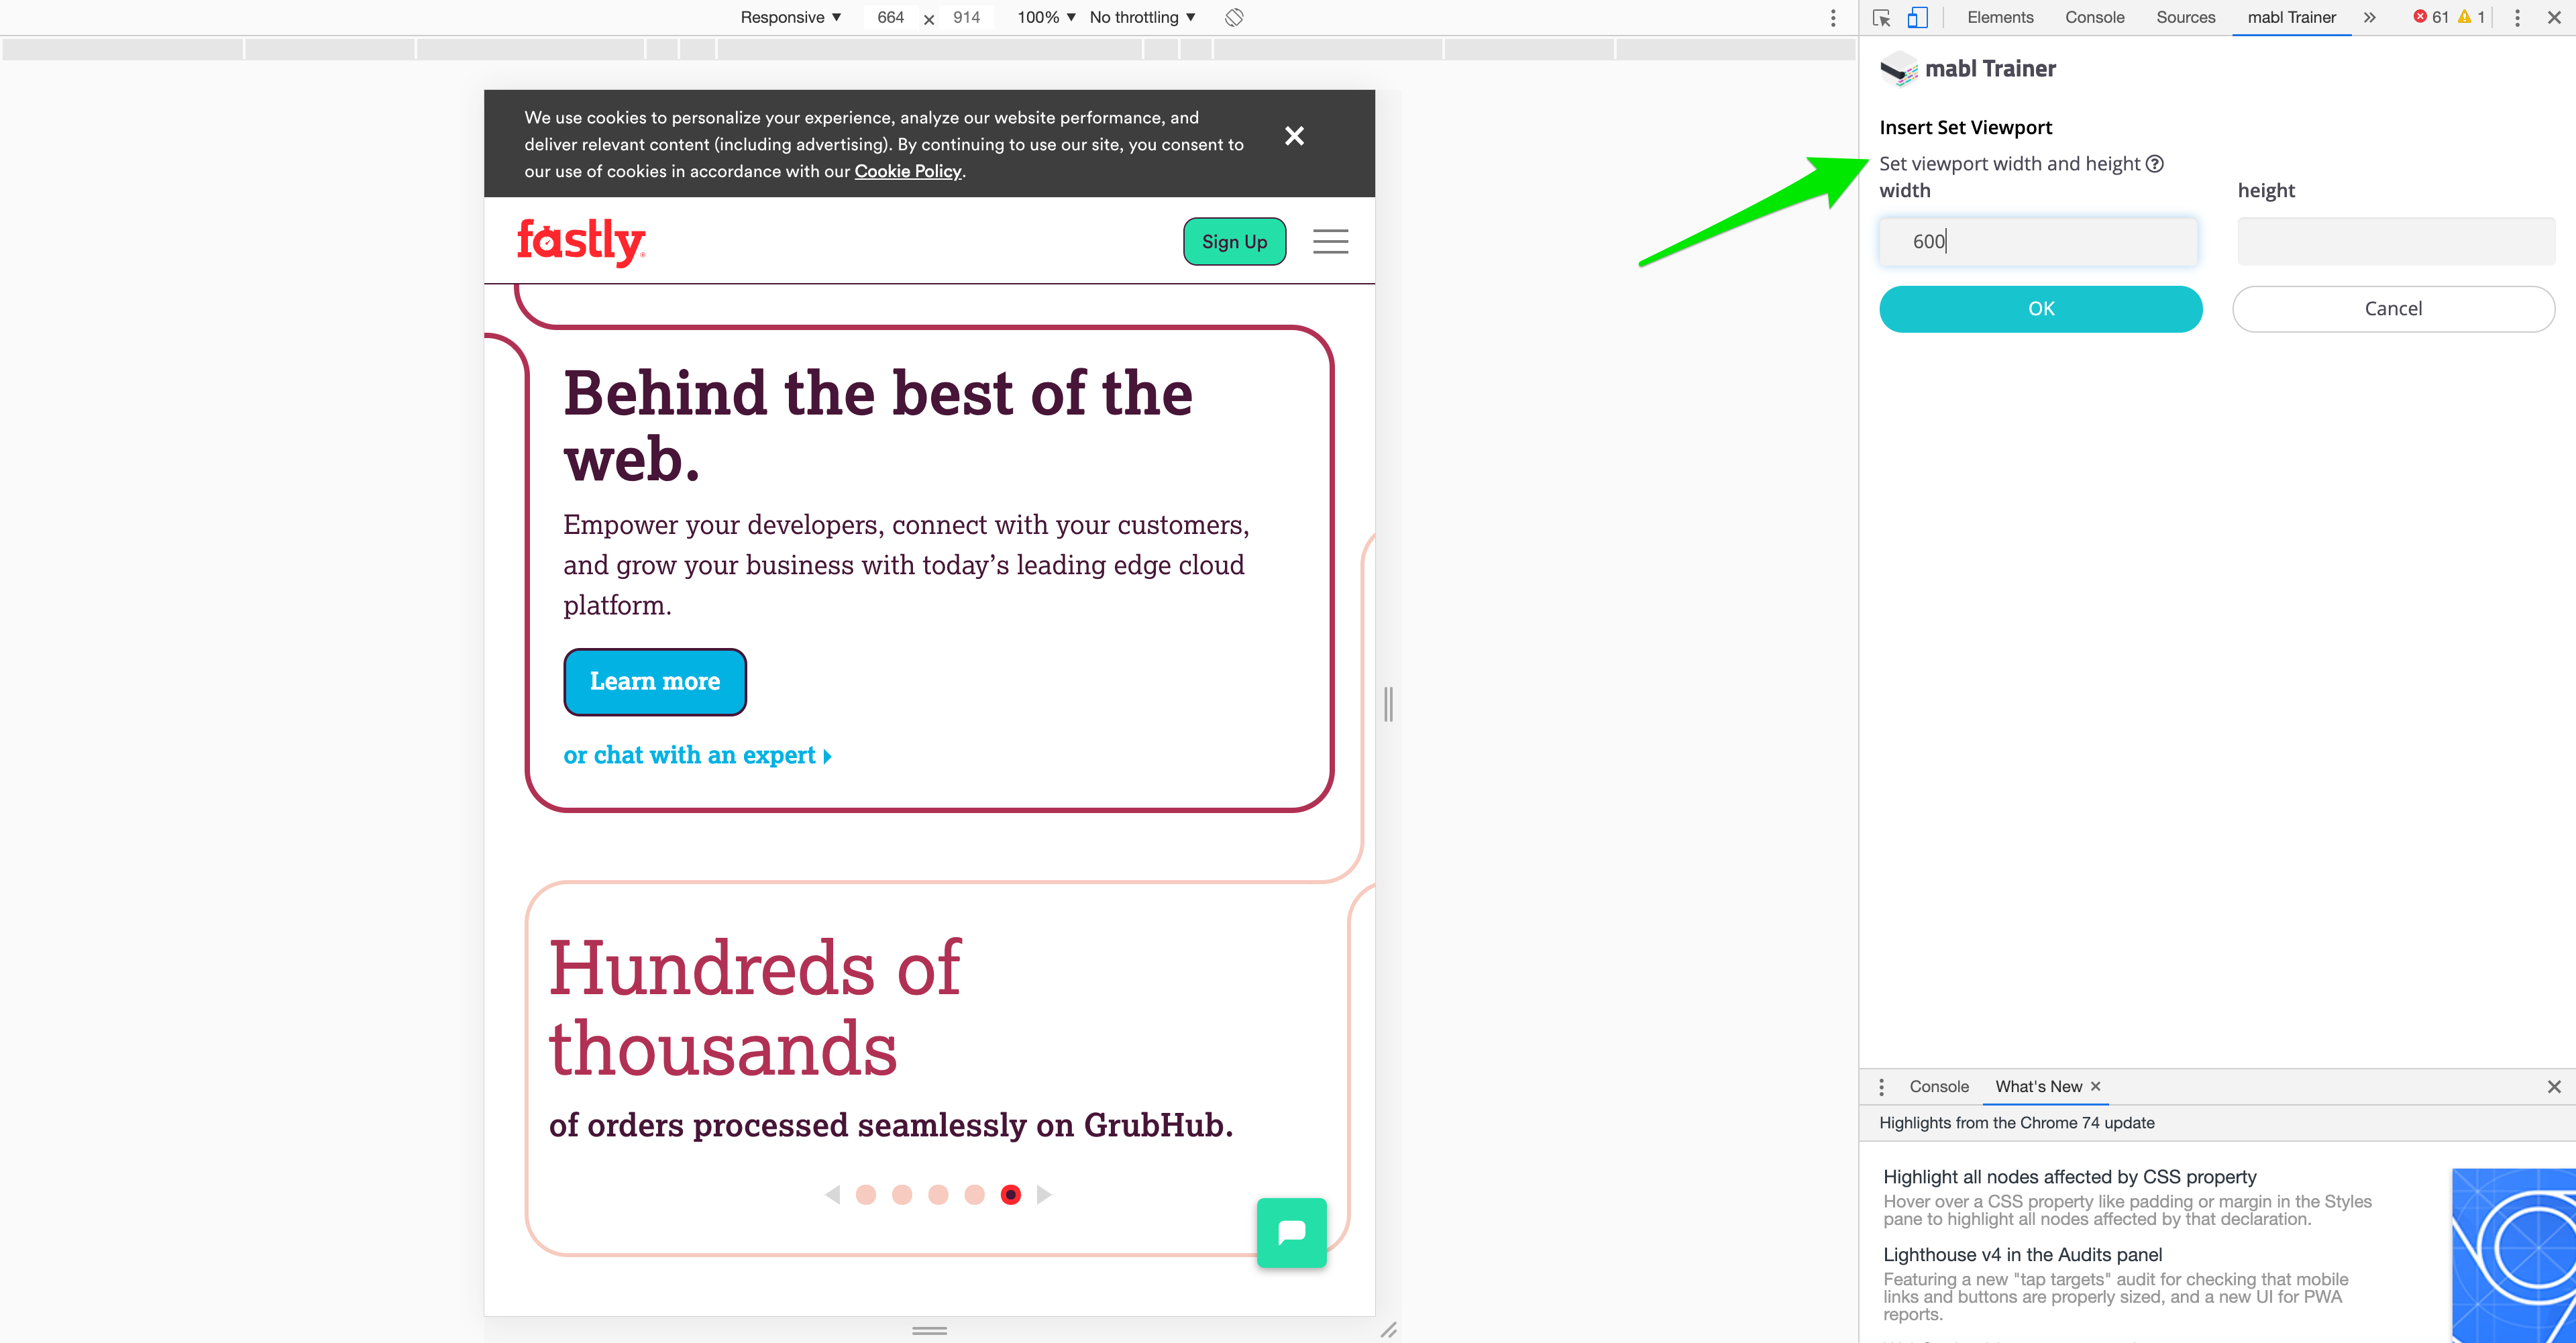2576x1343 pixels.
Task: Switch to the Elements tab
Action: tap(2000, 17)
